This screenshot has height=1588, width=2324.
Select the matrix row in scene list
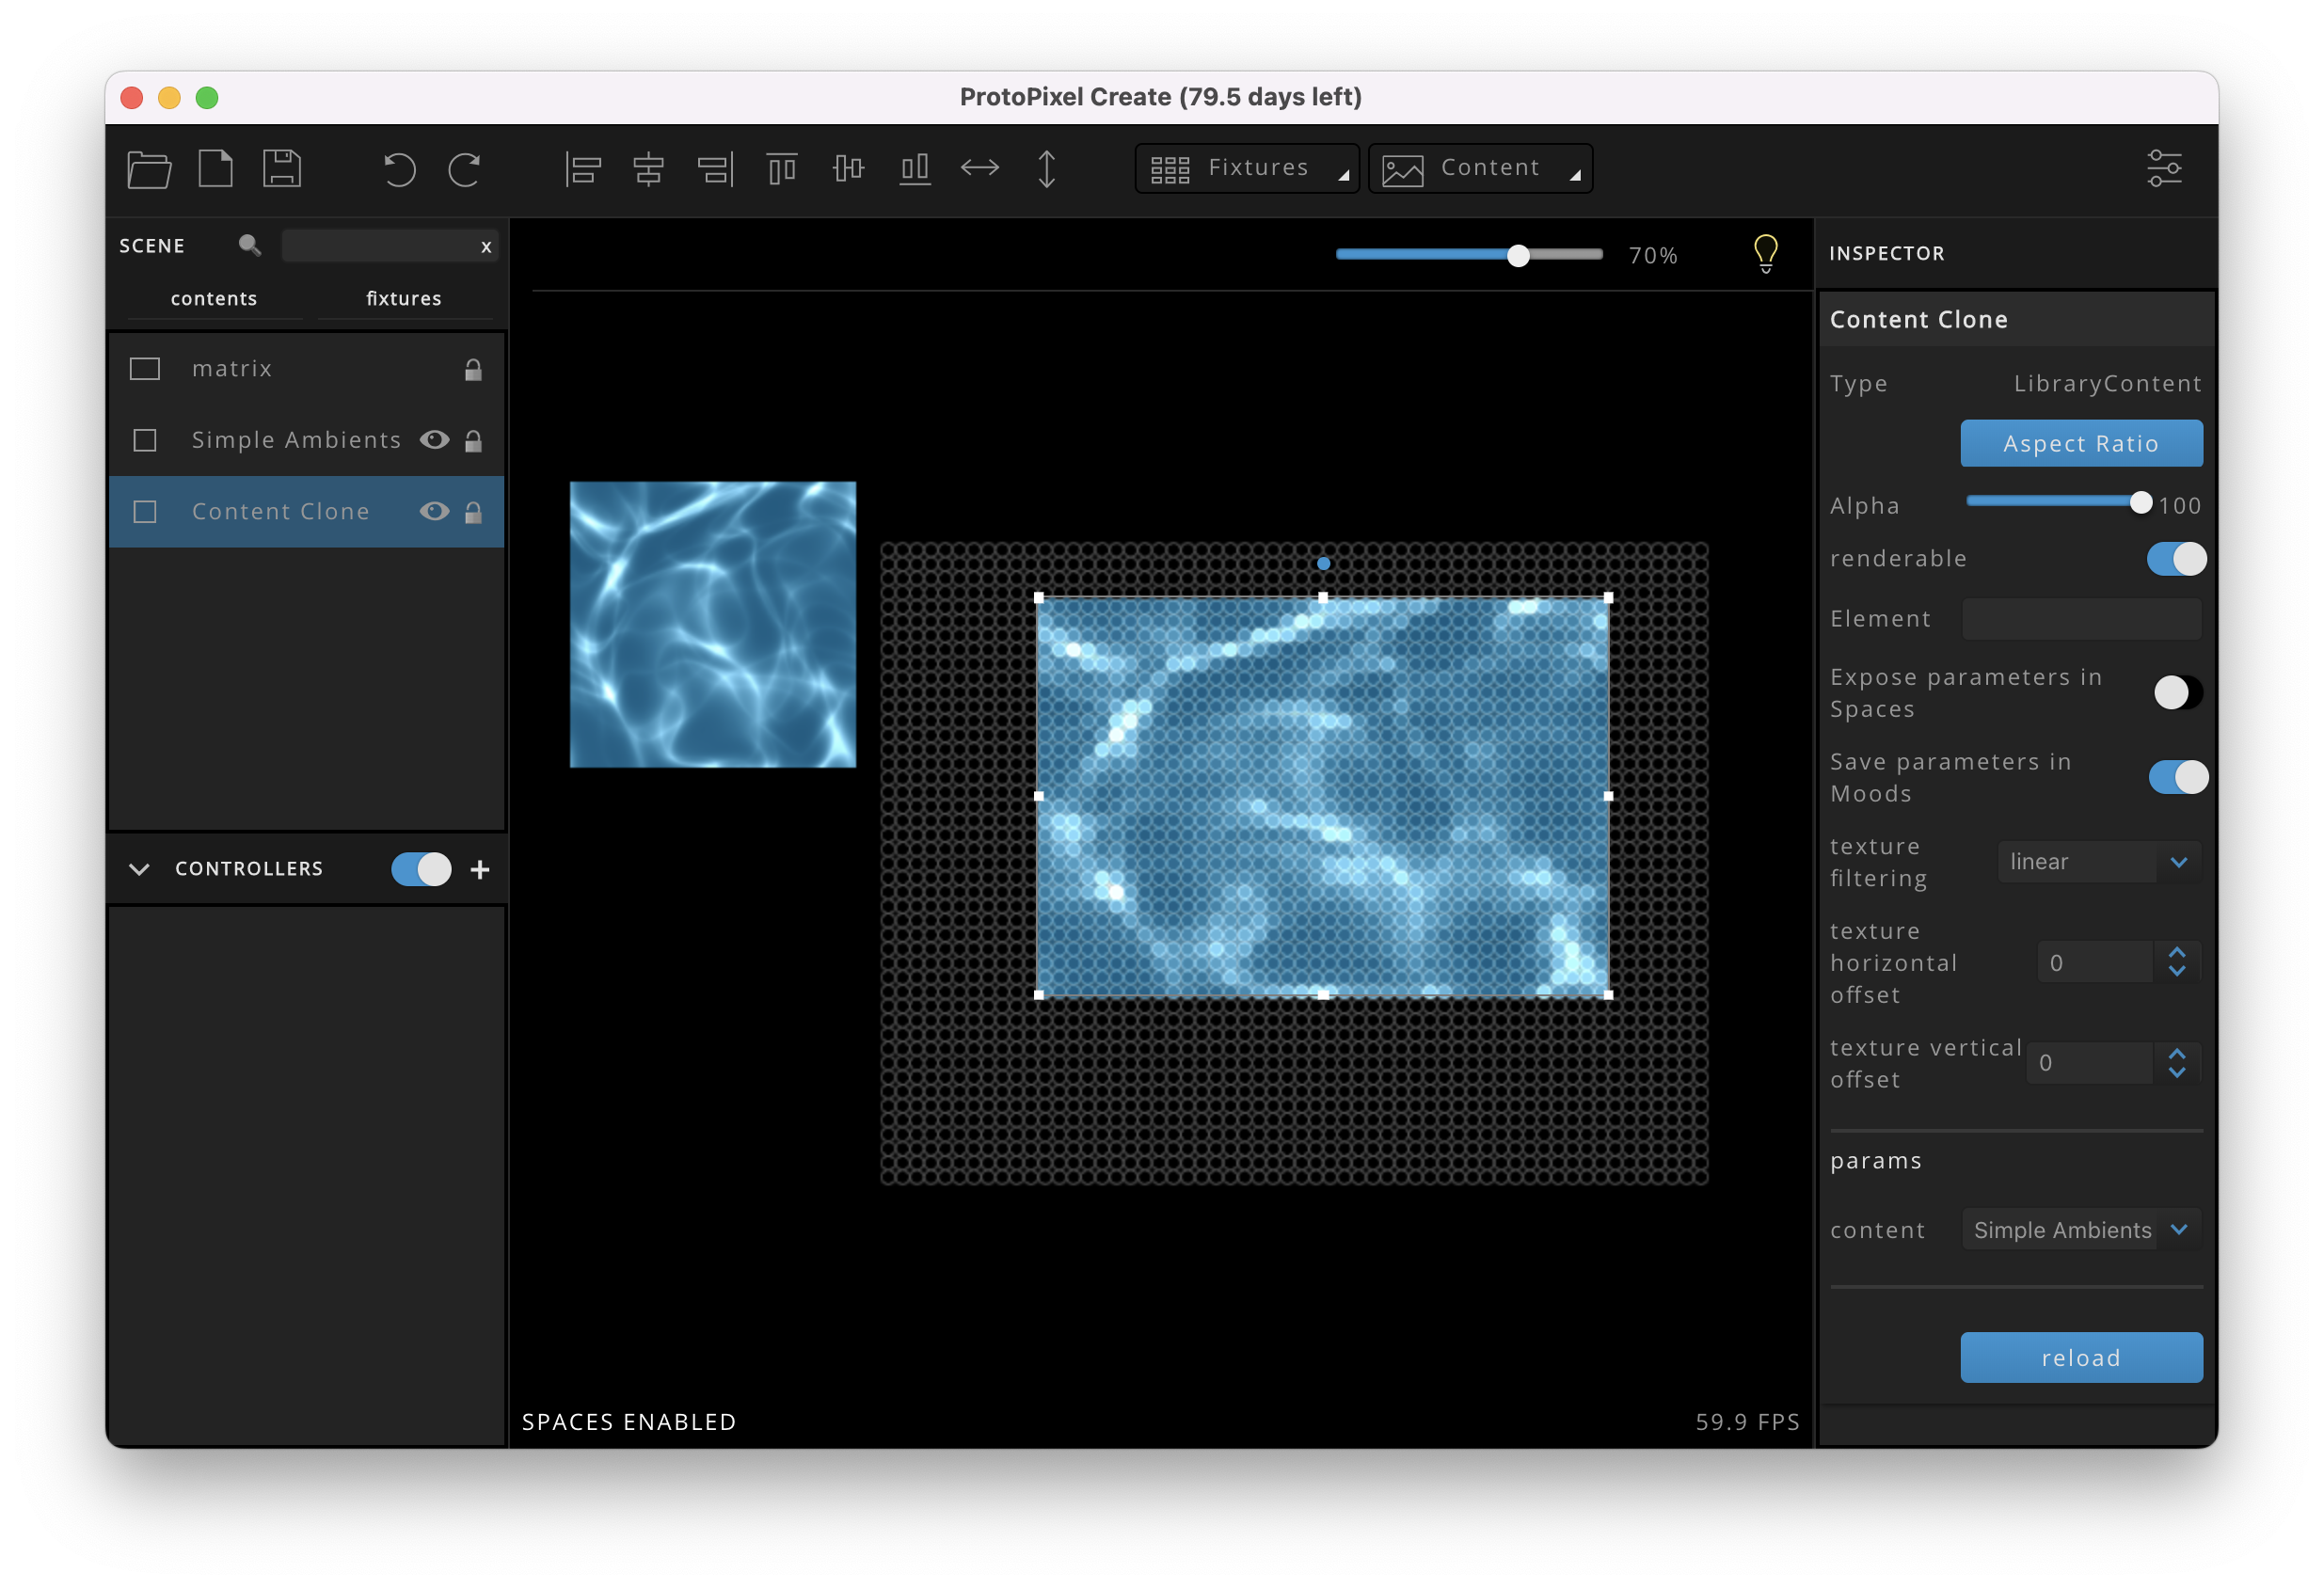306,369
